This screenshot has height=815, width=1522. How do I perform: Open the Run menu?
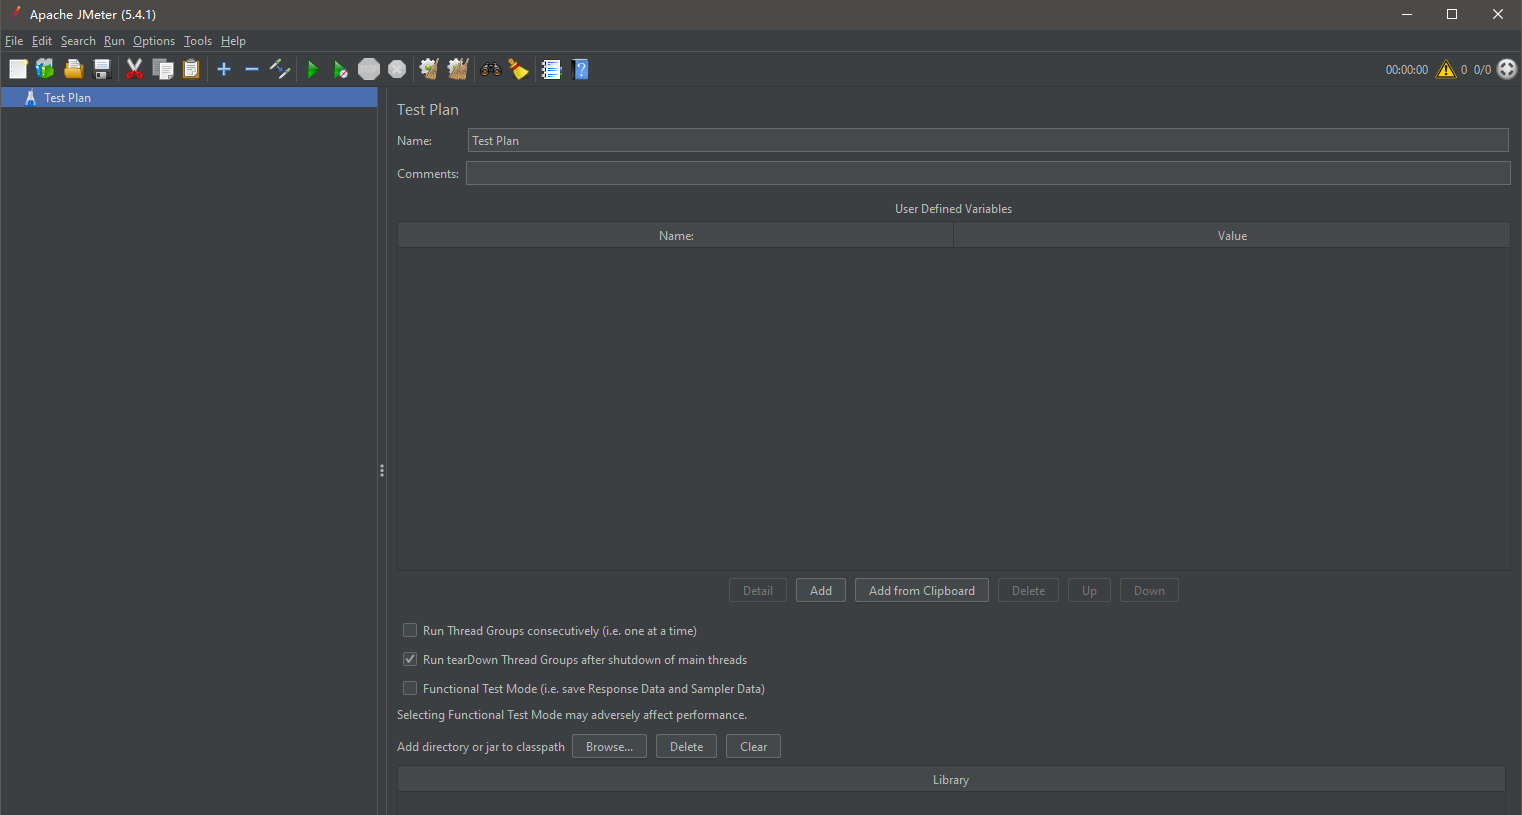(x=114, y=41)
